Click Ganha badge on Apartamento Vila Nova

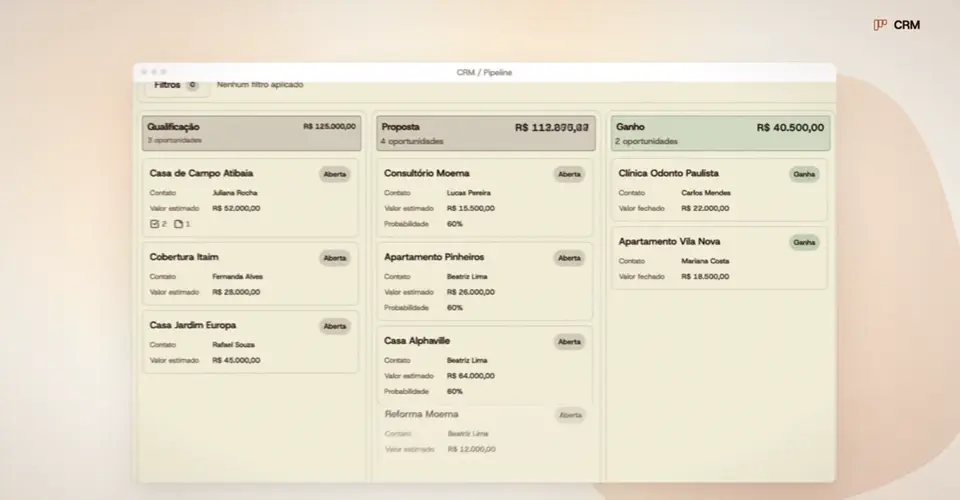pos(804,242)
